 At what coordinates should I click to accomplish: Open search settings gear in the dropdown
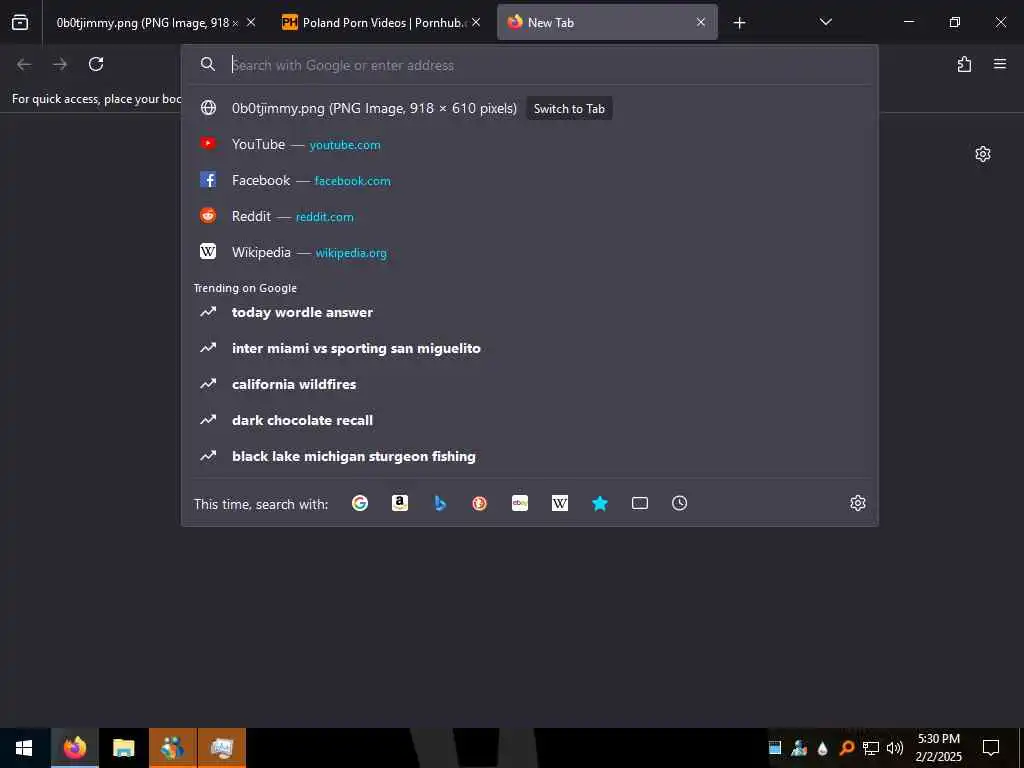pos(858,503)
